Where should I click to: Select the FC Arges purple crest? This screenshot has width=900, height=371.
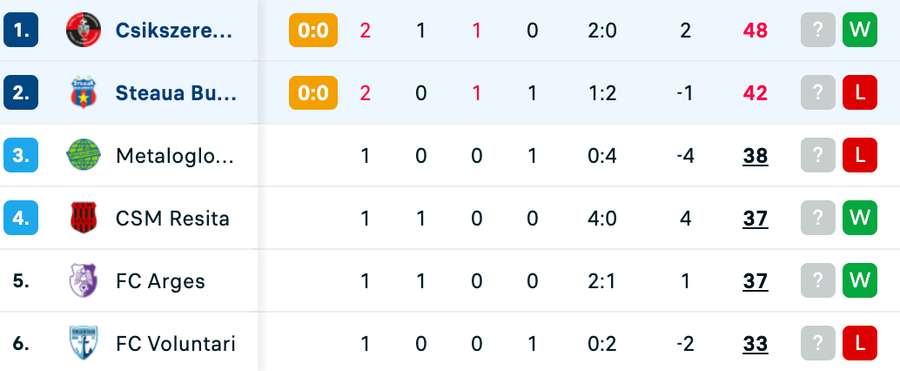click(x=83, y=280)
